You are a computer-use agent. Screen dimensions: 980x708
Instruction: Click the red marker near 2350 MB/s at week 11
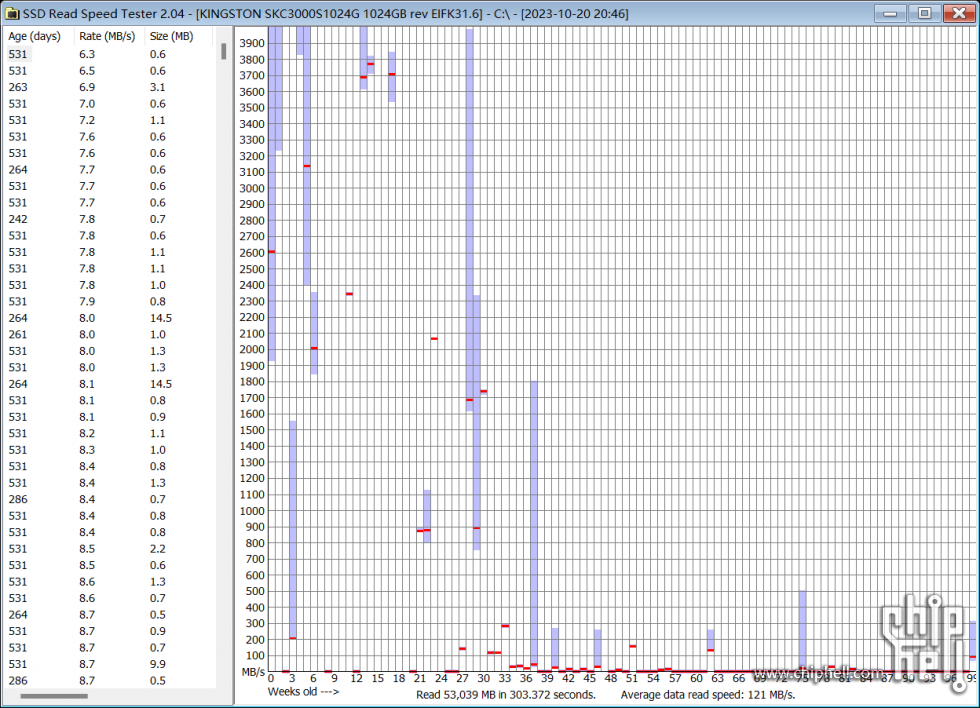point(349,294)
